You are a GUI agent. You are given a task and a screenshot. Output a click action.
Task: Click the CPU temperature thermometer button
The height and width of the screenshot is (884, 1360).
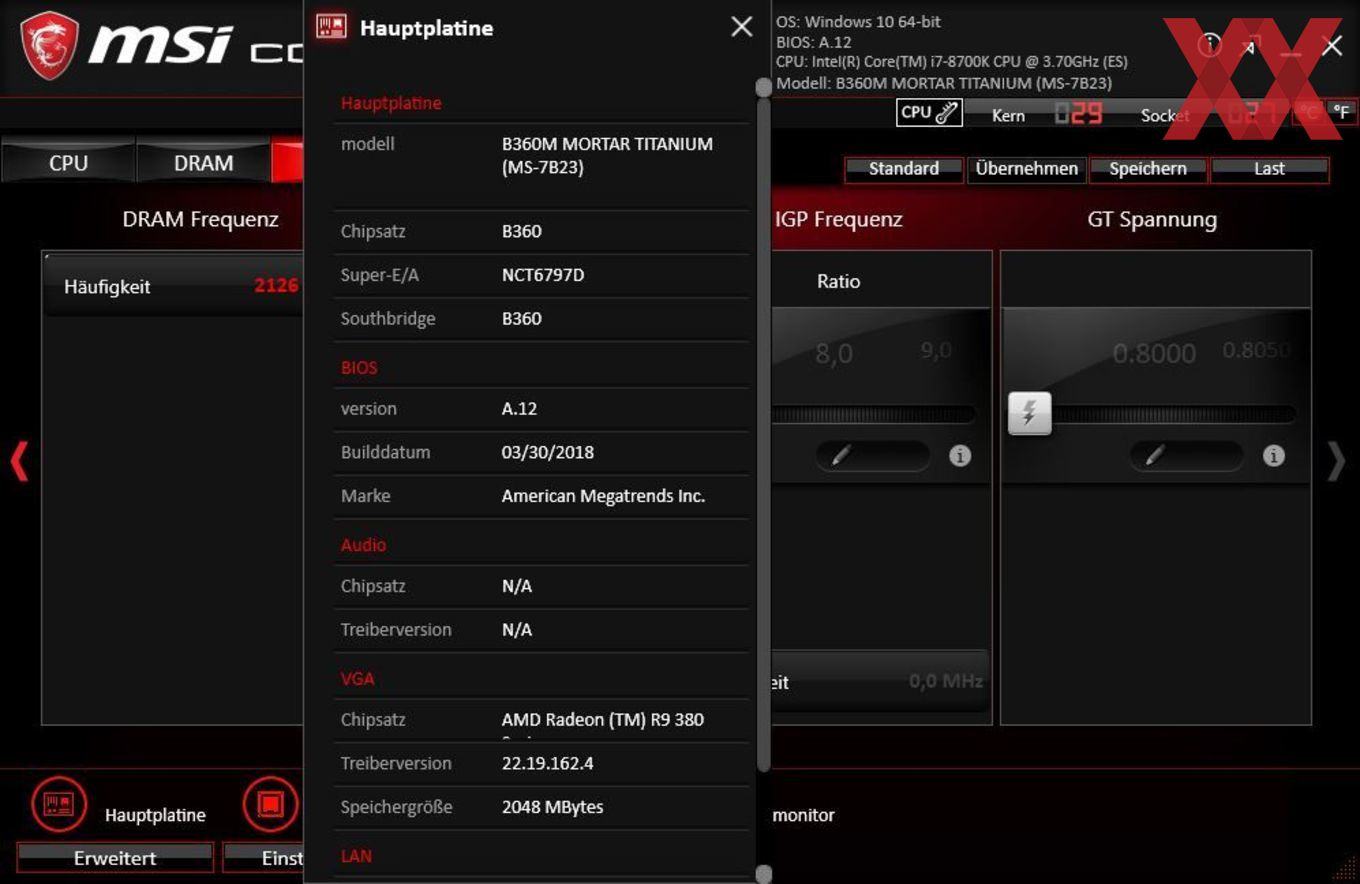(x=929, y=113)
